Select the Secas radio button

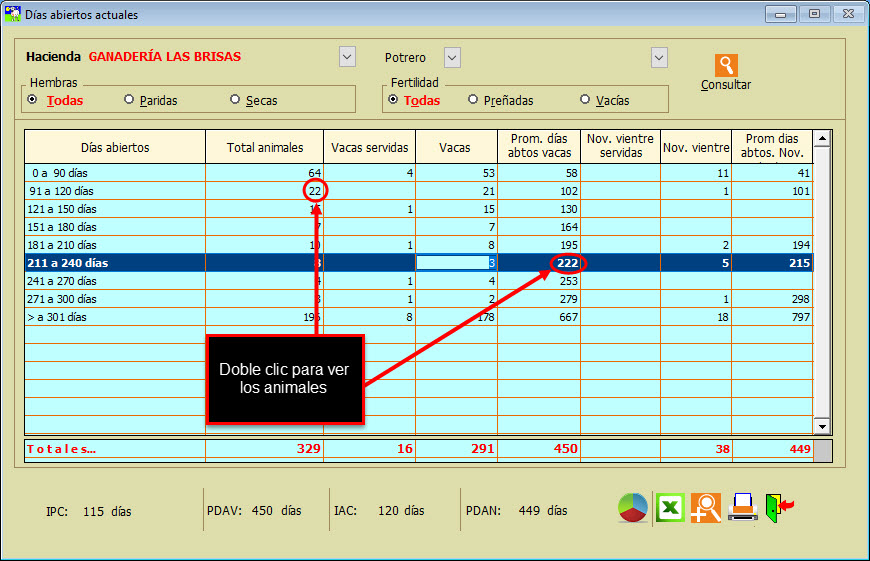(235, 100)
